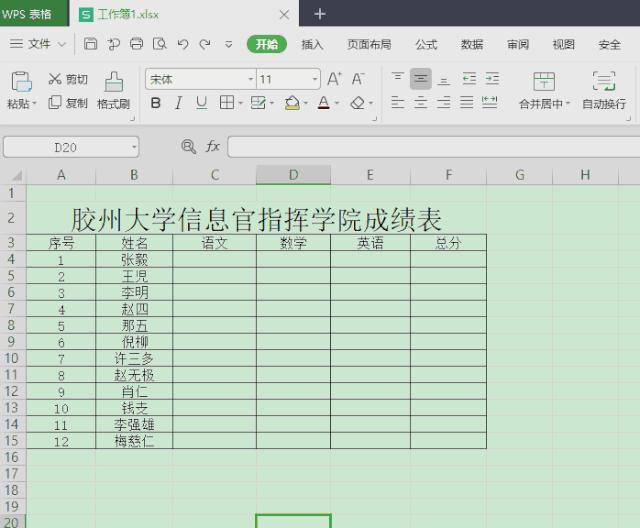Image resolution: width=640 pixels, height=528 pixels.
Task: Increase font size with A+ icon
Action: (x=334, y=79)
